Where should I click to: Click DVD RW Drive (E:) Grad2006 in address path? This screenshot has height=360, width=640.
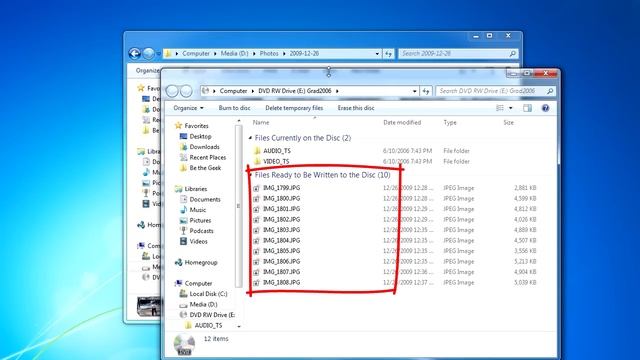pos(295,91)
